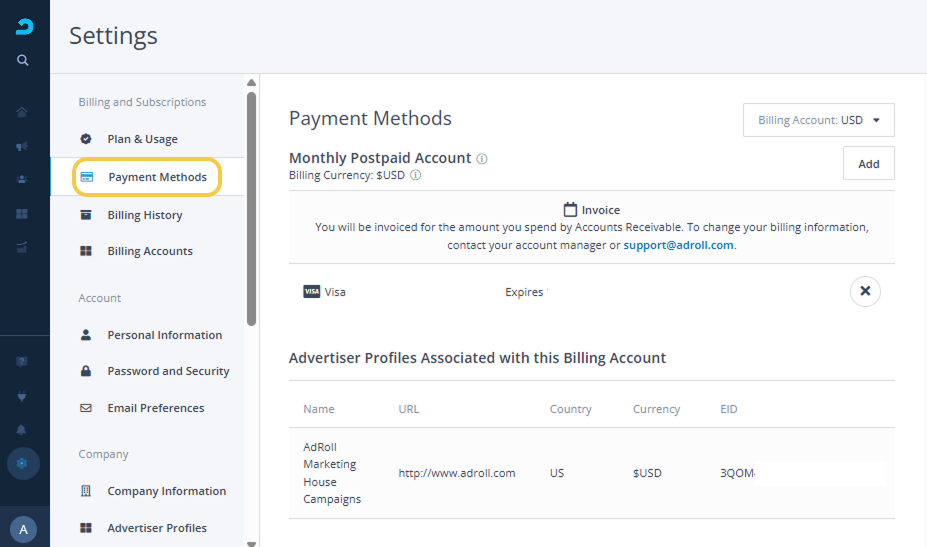Click the support@adroll.com email link

678,245
